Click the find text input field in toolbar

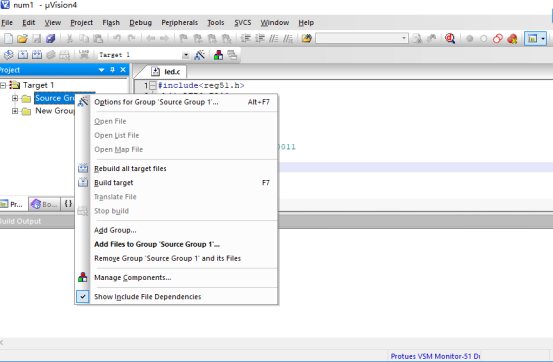click(x=358, y=38)
